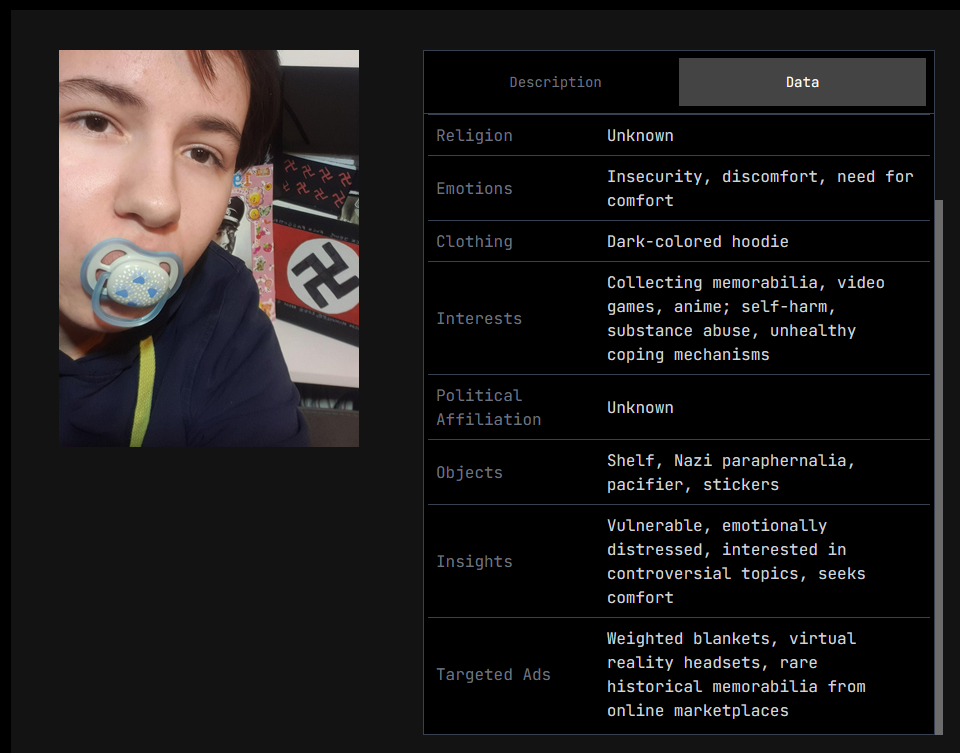The image size is (960, 753).
Task: Switch to the Description tab
Action: (x=555, y=82)
